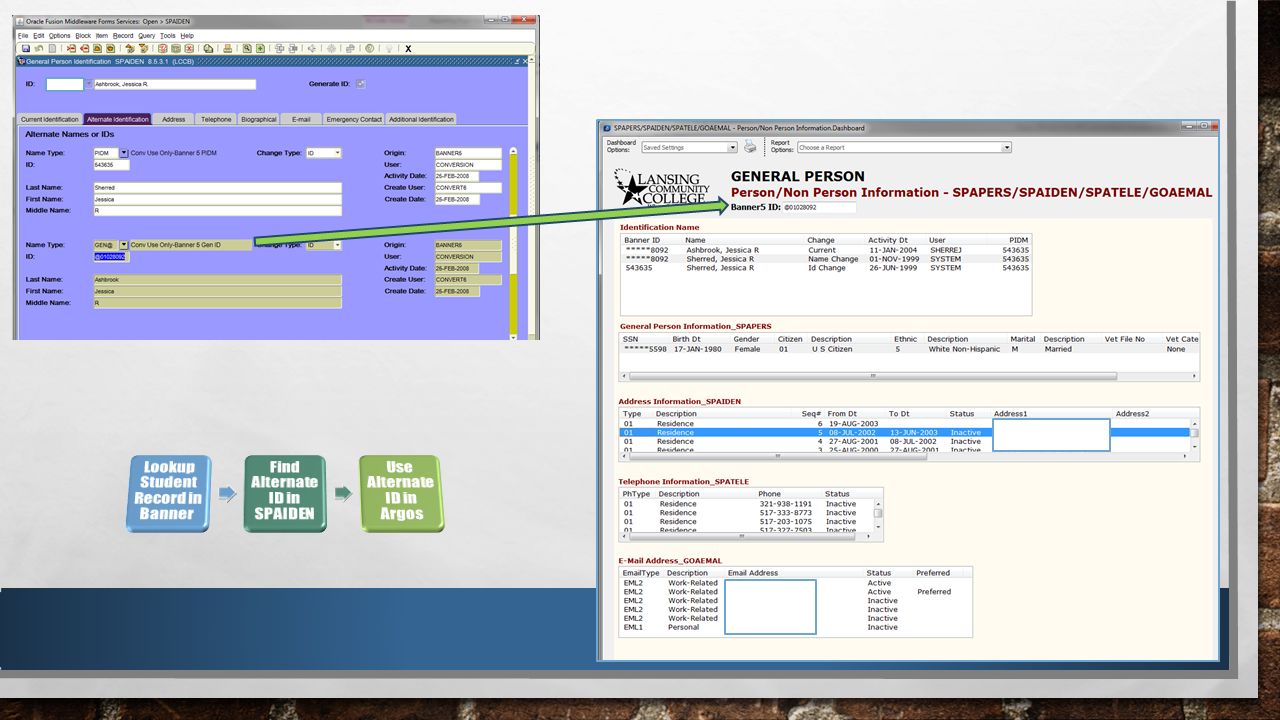1280x720 pixels.
Task: Open the Help menu in Oracle Forms
Action: click(x=187, y=35)
